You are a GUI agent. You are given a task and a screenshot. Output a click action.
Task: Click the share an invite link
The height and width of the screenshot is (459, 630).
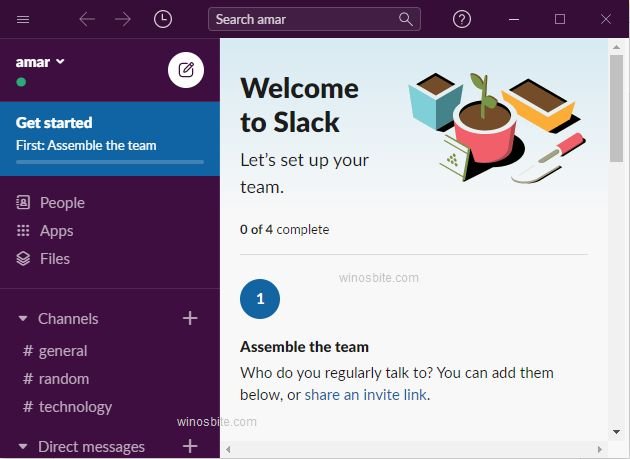pyautogui.click(x=366, y=395)
